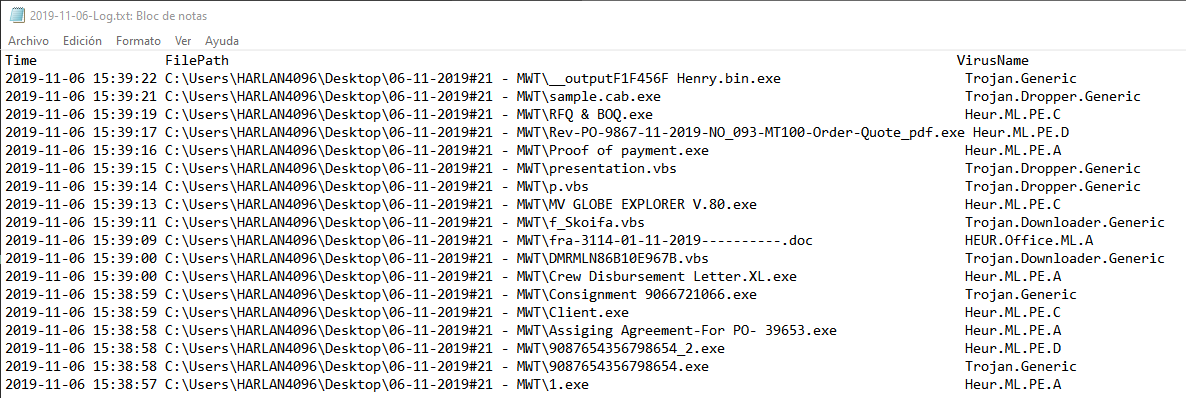Open the Archivo menu
The height and width of the screenshot is (398, 1186).
(x=28, y=41)
